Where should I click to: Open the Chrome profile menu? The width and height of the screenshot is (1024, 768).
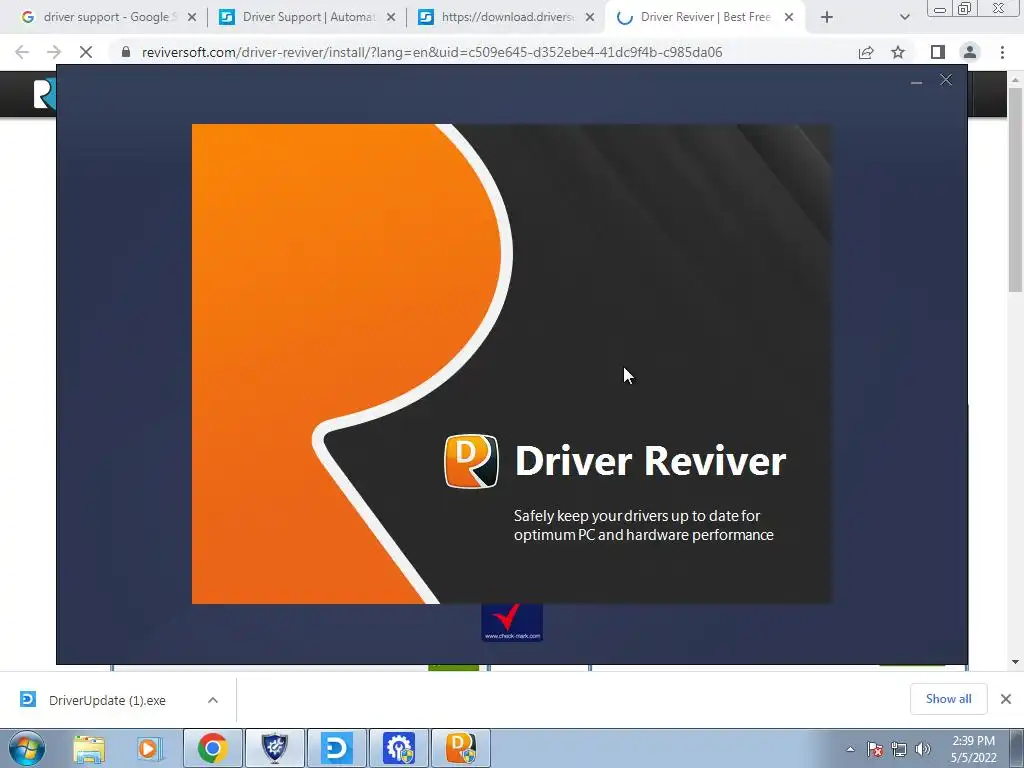pos(970,52)
